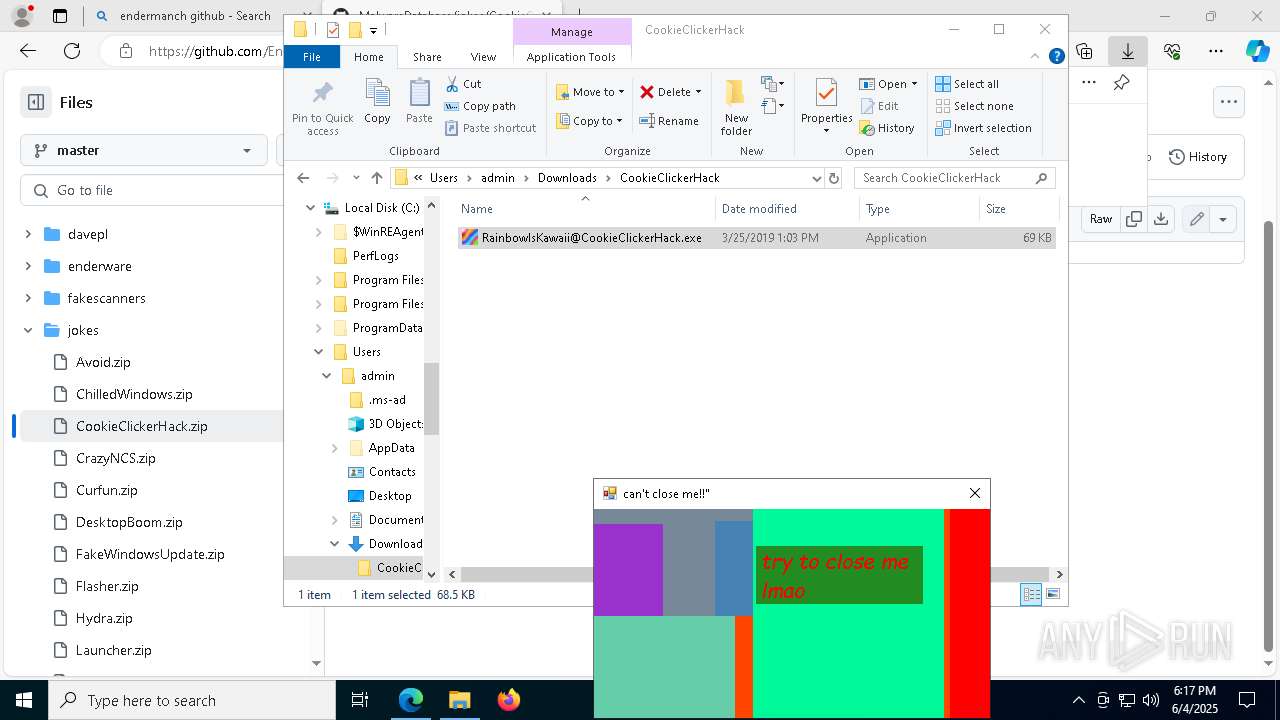Expand the davepl folder in GitHub tree

pos(28,234)
